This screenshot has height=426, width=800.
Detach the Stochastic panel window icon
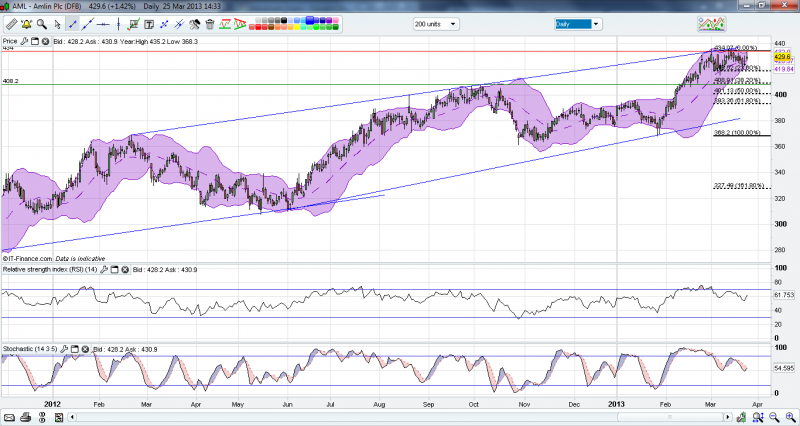(x=74, y=349)
